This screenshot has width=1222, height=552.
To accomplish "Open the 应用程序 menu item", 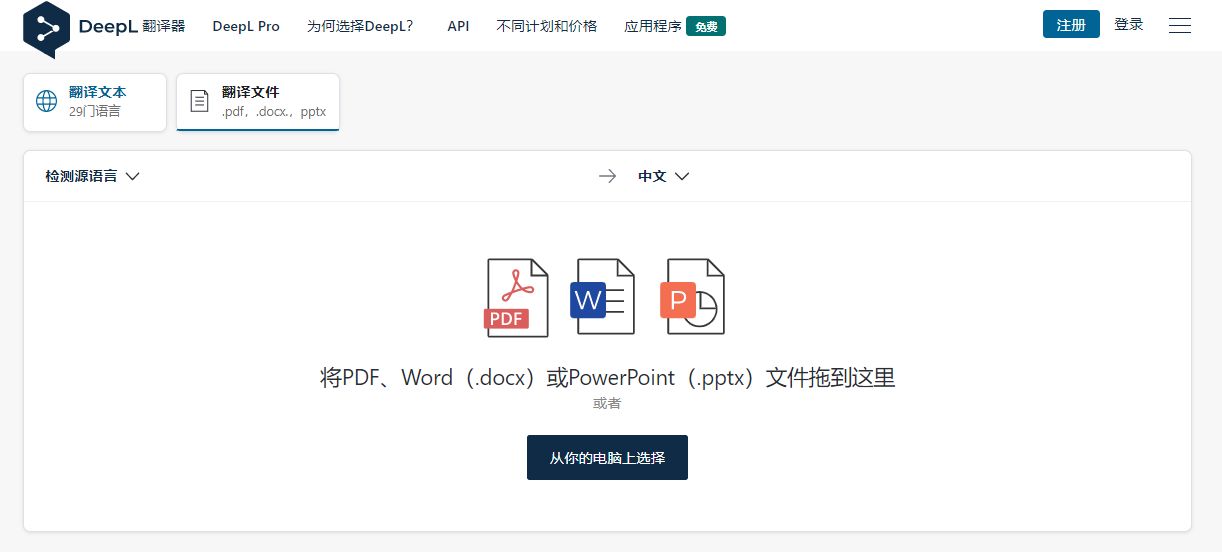I will click(x=653, y=26).
